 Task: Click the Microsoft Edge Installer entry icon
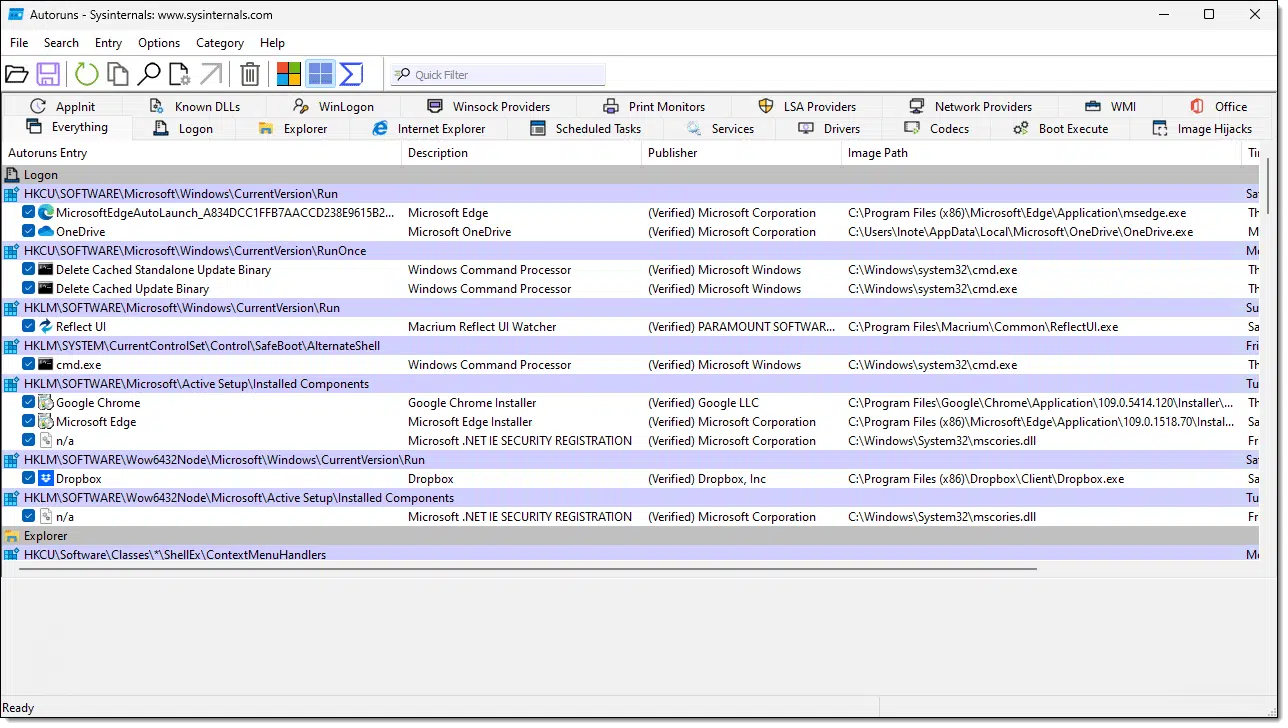(46, 421)
